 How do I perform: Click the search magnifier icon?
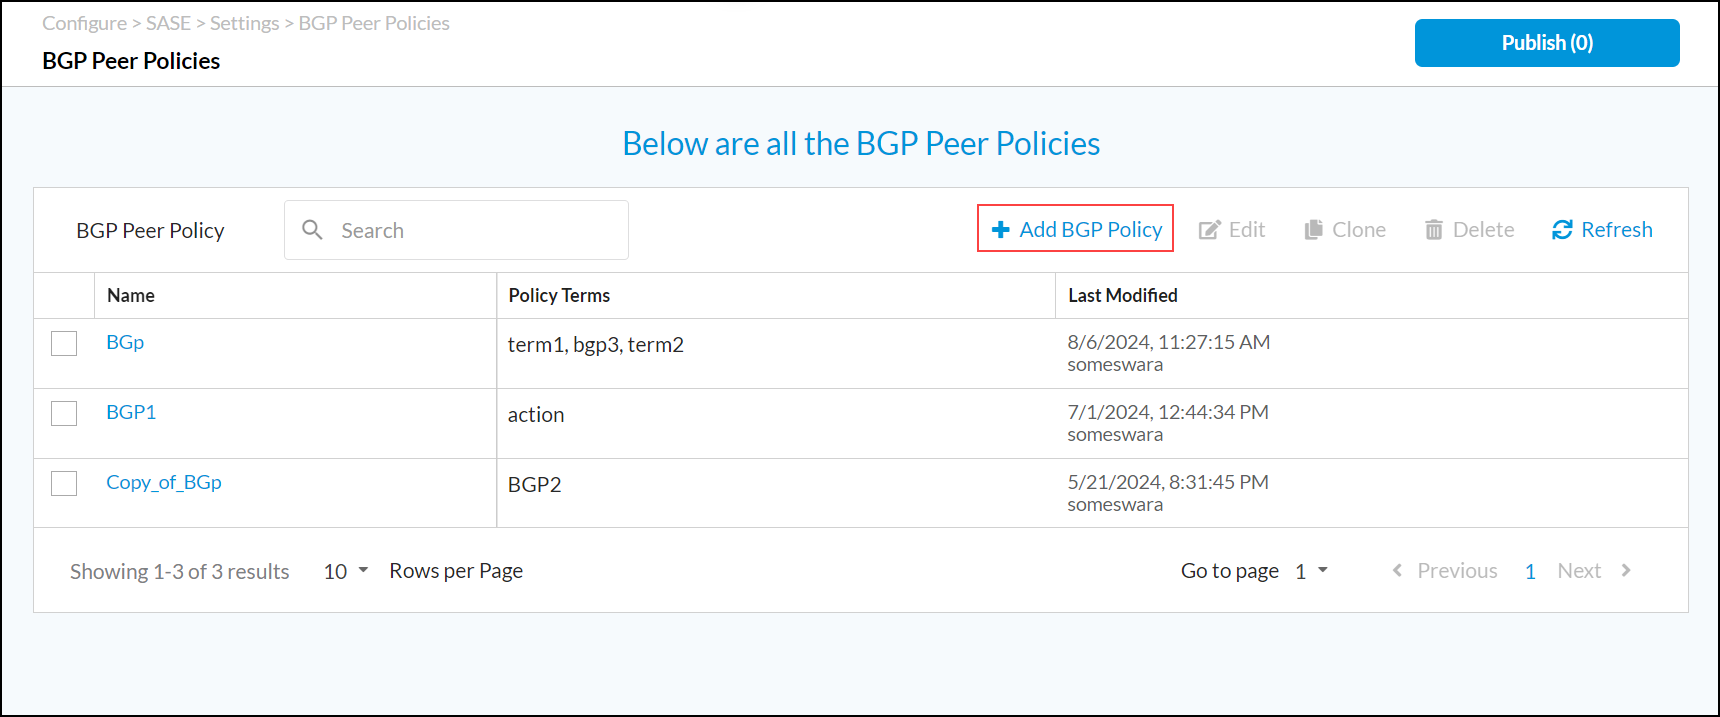tap(312, 230)
